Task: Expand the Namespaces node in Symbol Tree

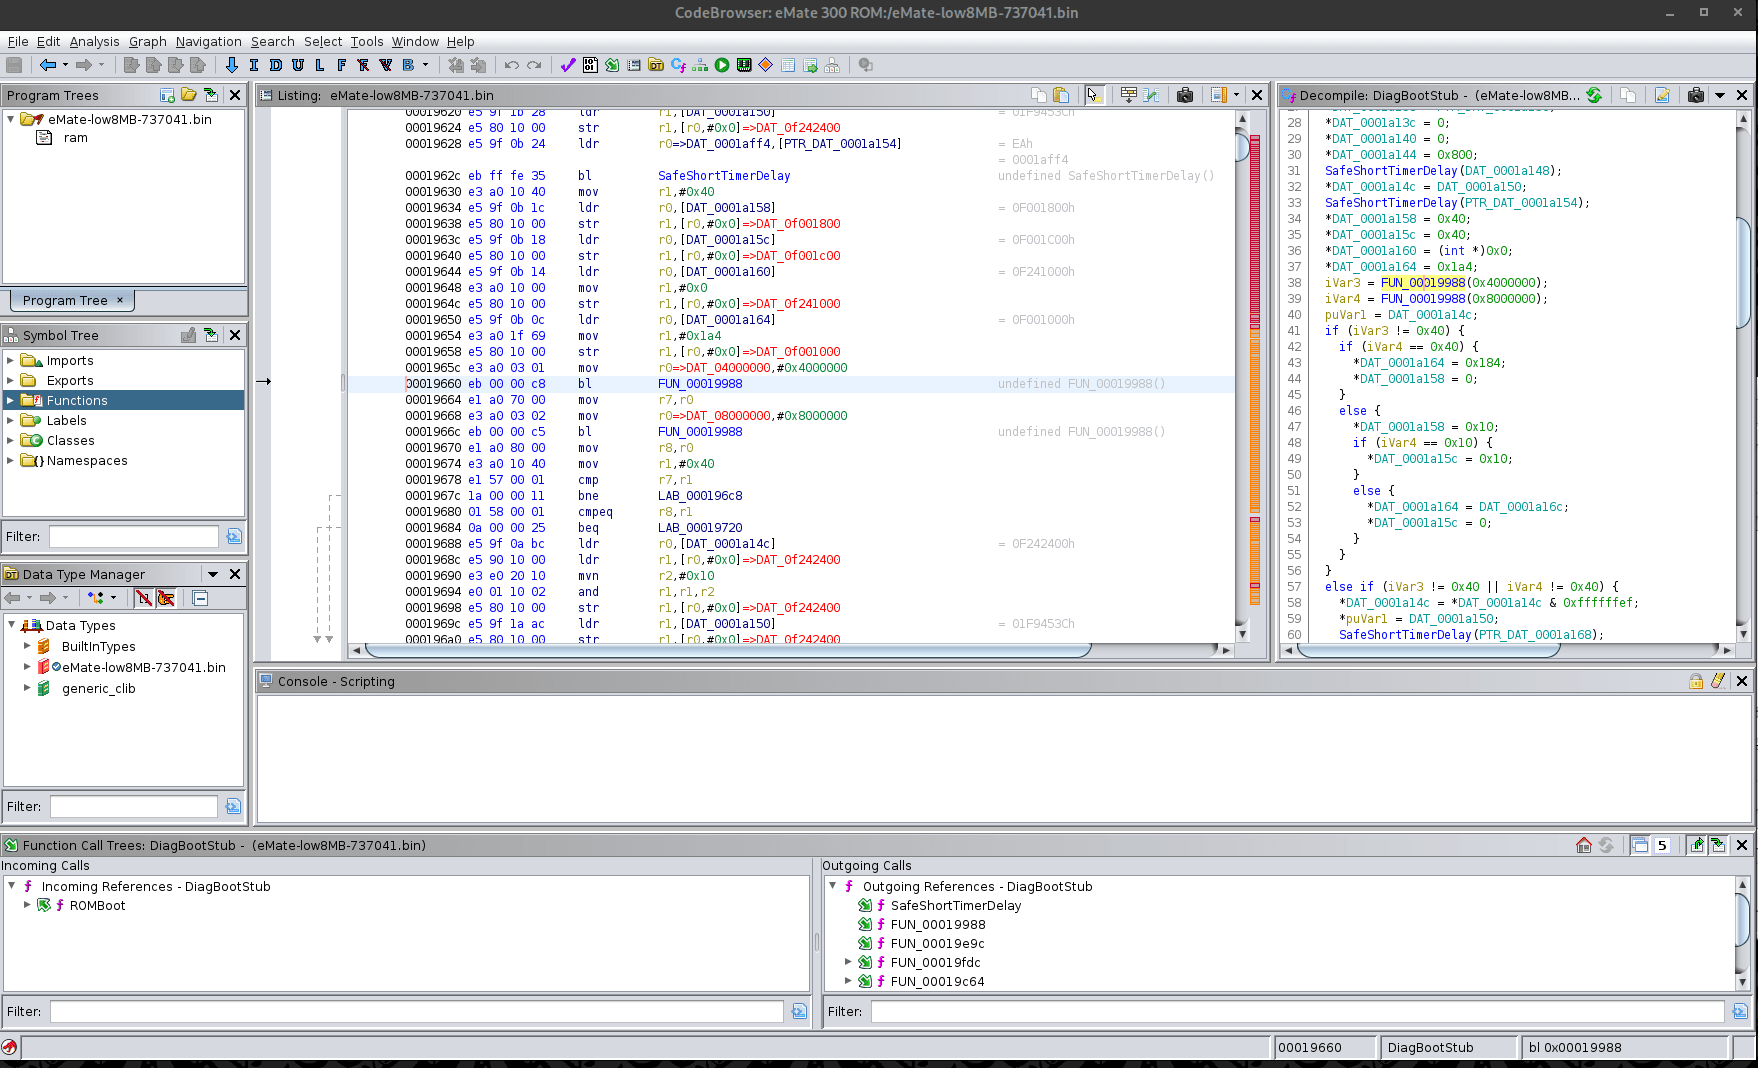Action: [11, 460]
